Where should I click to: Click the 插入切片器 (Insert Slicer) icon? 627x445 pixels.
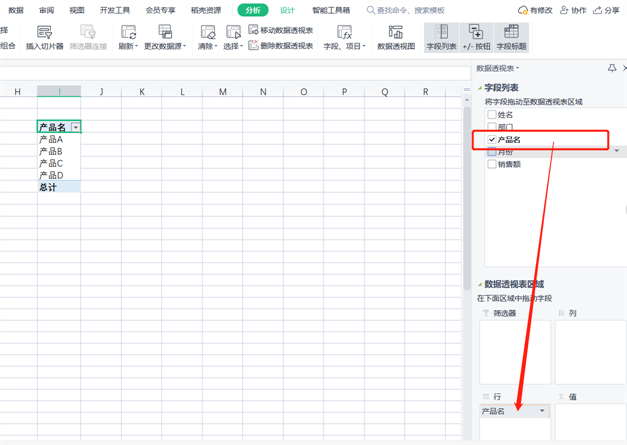click(44, 34)
